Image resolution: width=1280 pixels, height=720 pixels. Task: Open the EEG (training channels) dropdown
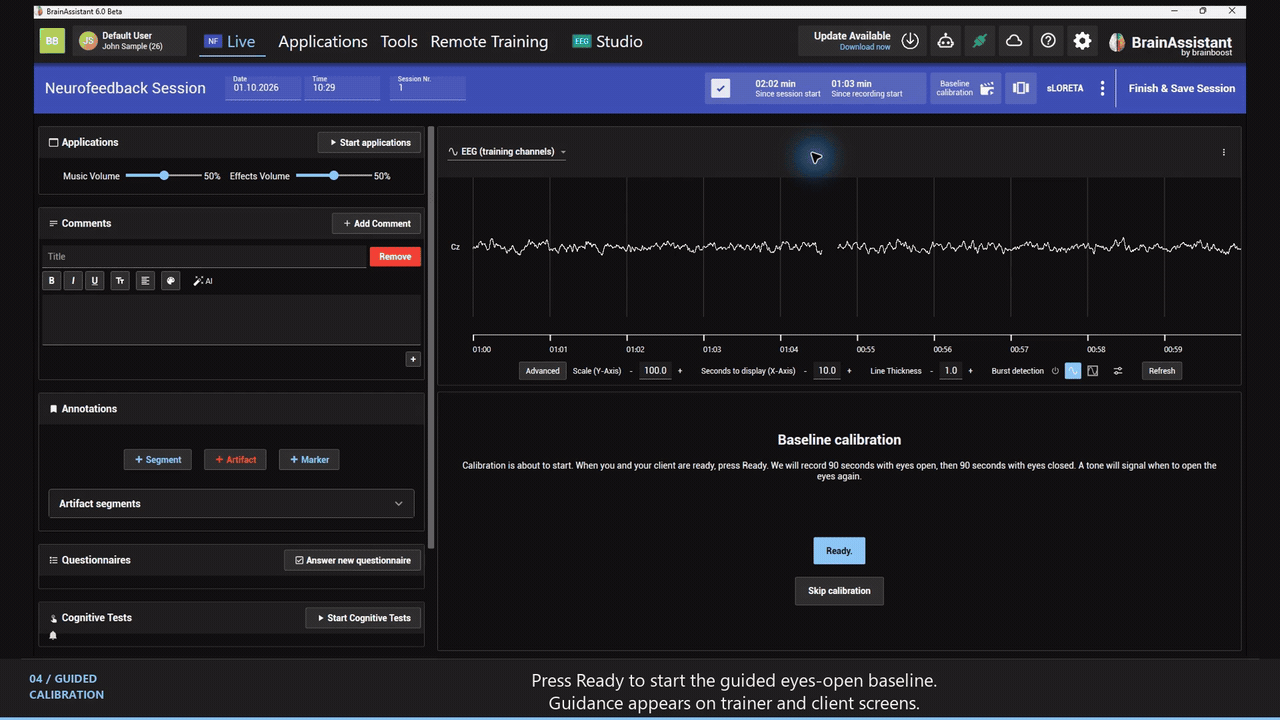pyautogui.click(x=507, y=152)
